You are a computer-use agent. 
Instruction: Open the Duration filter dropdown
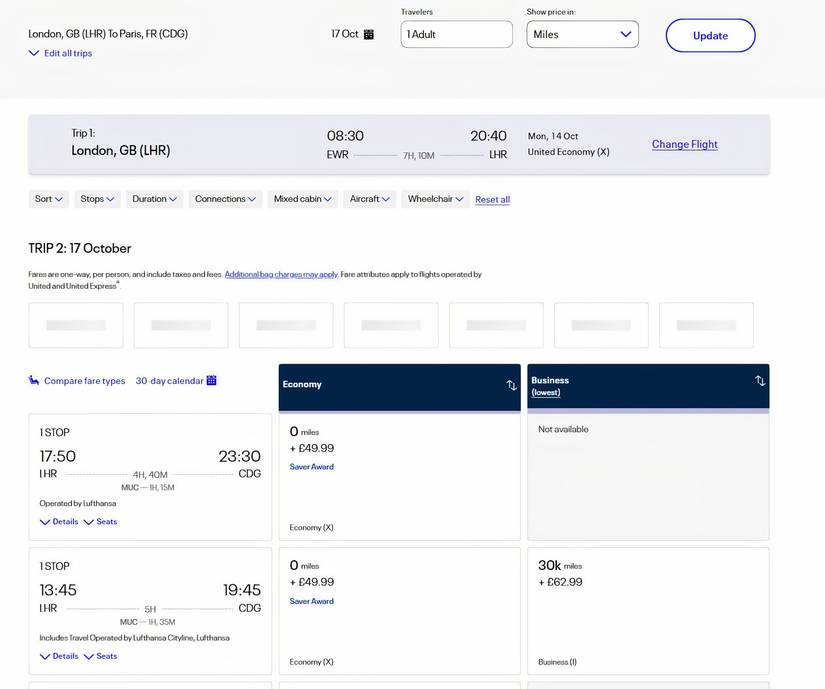pos(153,198)
